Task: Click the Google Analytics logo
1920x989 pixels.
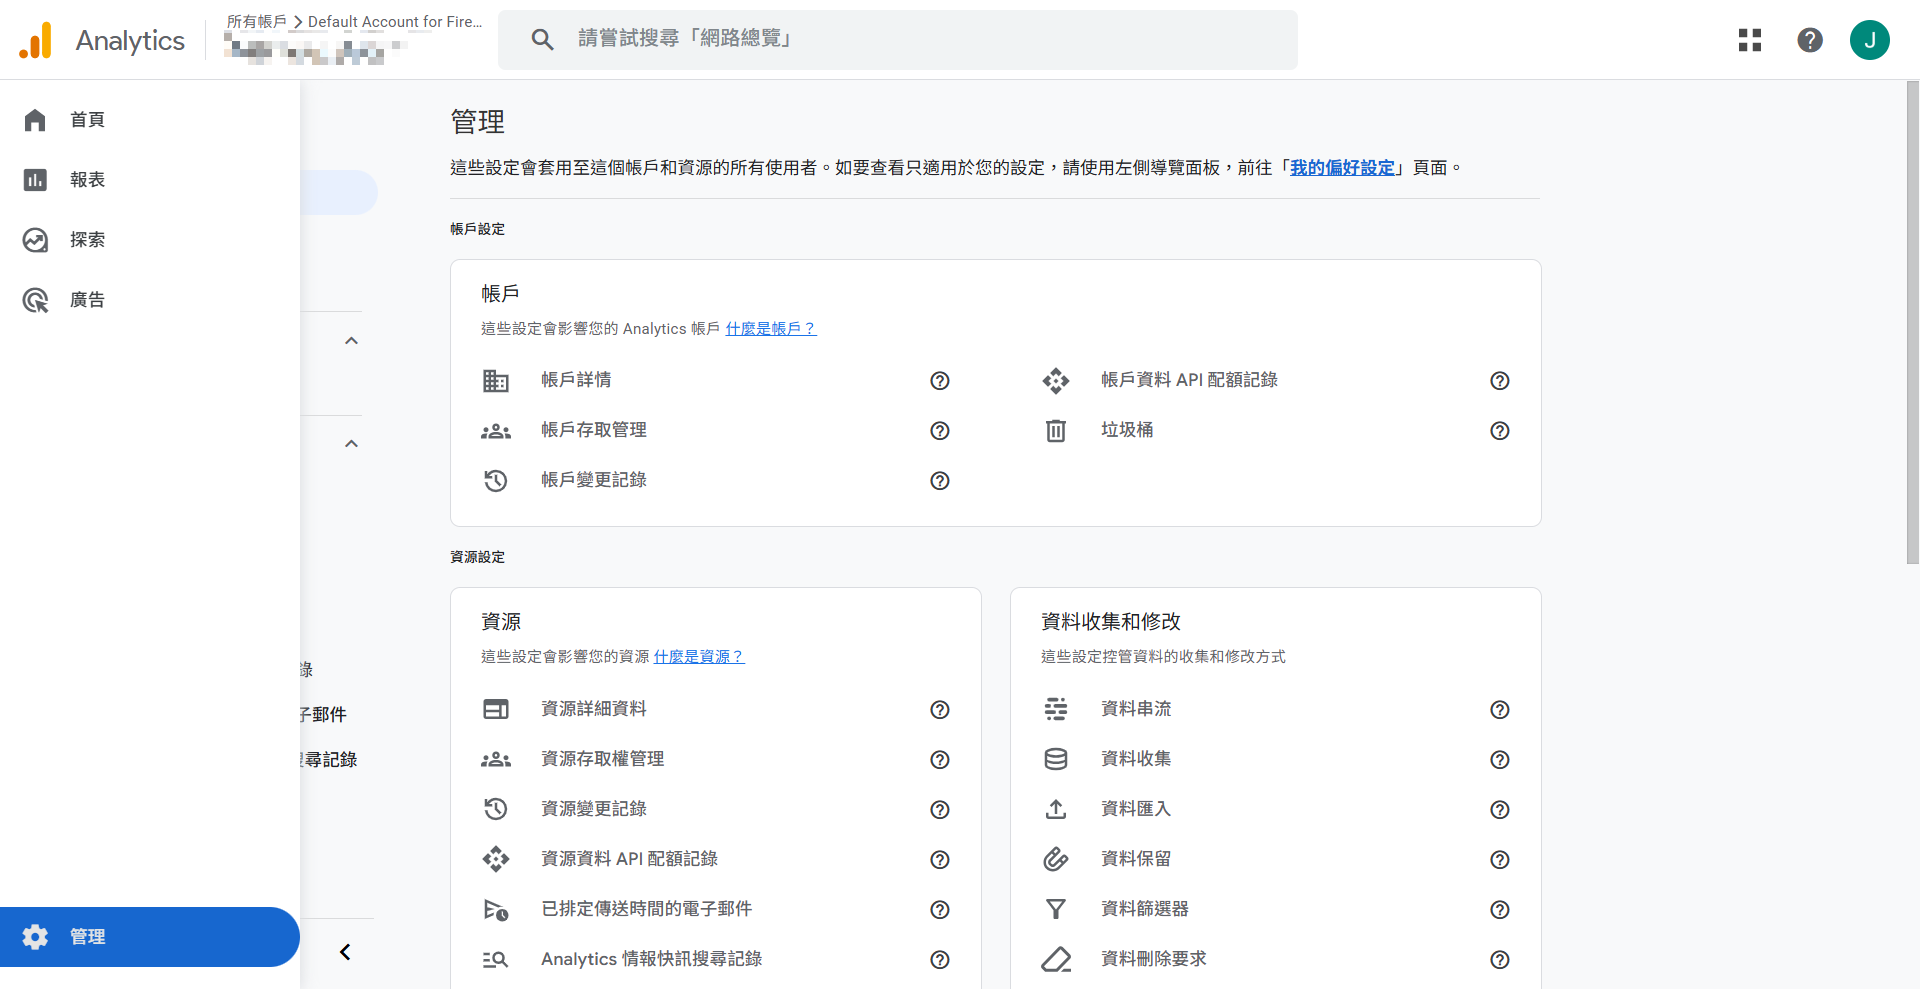Action: [x=100, y=40]
